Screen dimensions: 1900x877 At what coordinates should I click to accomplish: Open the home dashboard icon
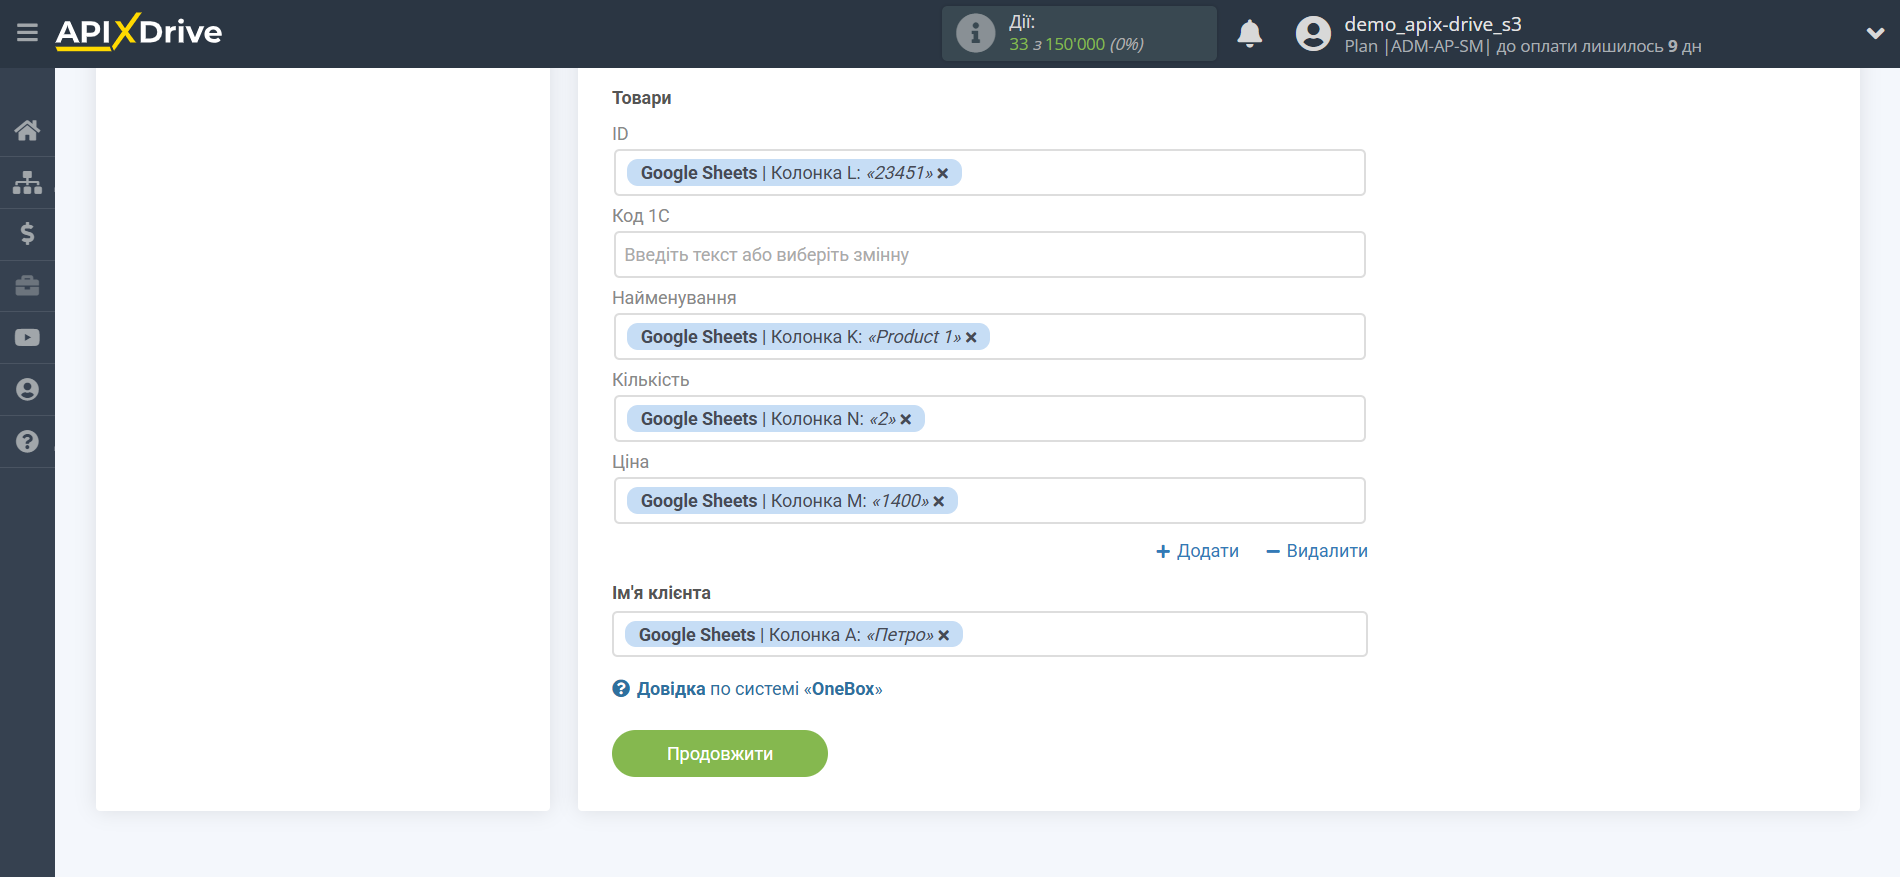pos(27,130)
